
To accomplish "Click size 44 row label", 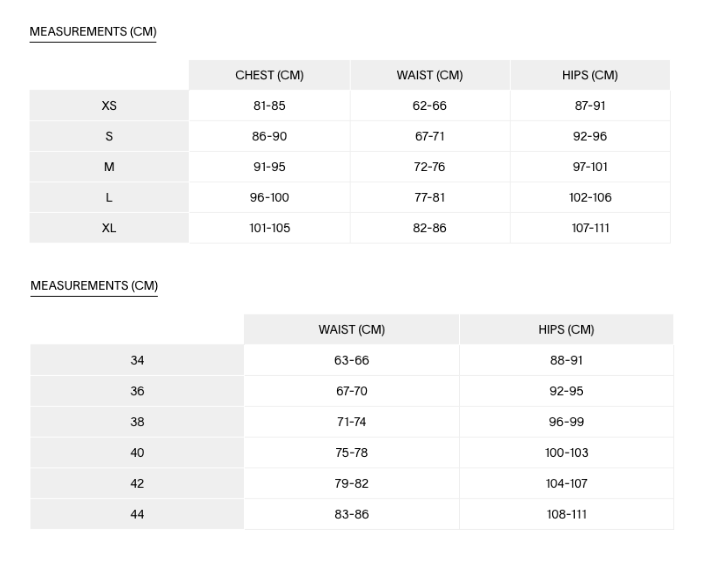I will coord(137,514).
